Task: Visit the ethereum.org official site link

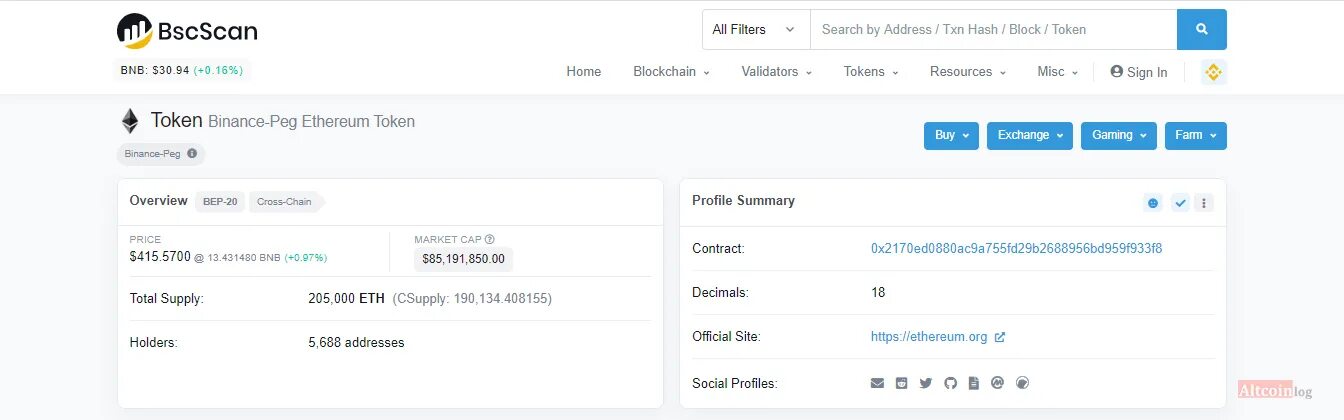Action: point(929,337)
